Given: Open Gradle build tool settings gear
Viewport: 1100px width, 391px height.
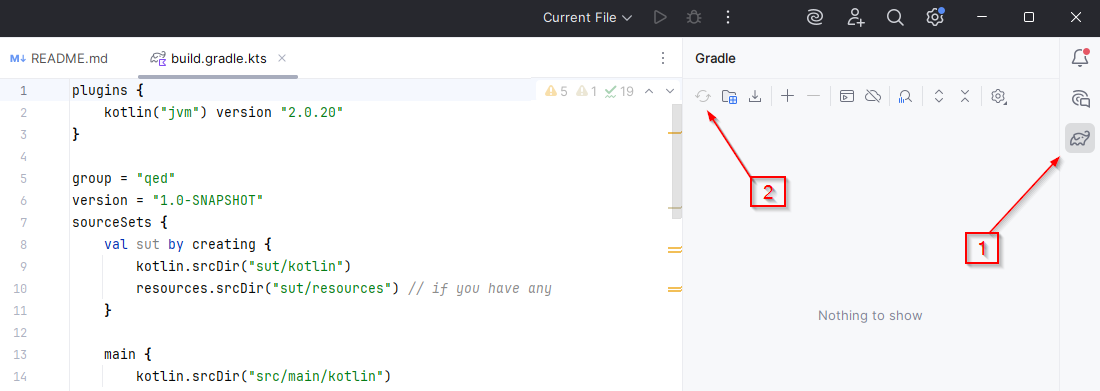Looking at the screenshot, I should pyautogui.click(x=998, y=96).
